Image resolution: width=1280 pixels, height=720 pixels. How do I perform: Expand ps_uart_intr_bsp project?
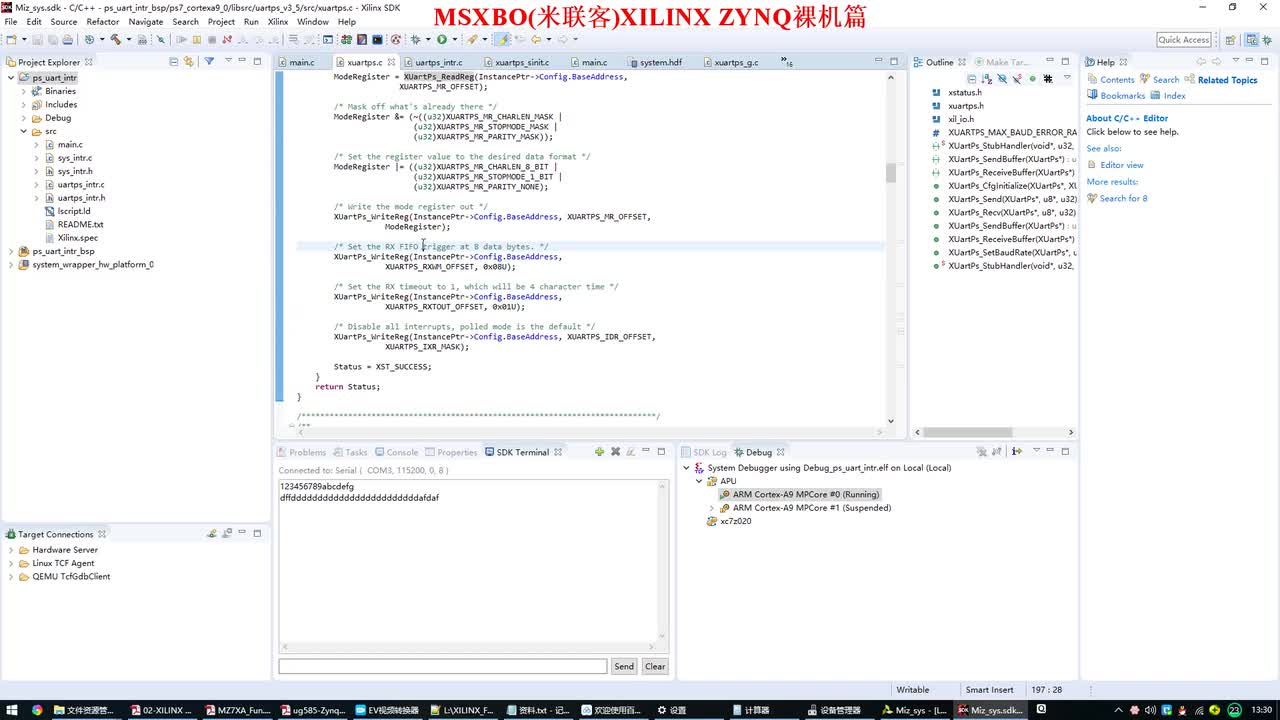coord(11,251)
